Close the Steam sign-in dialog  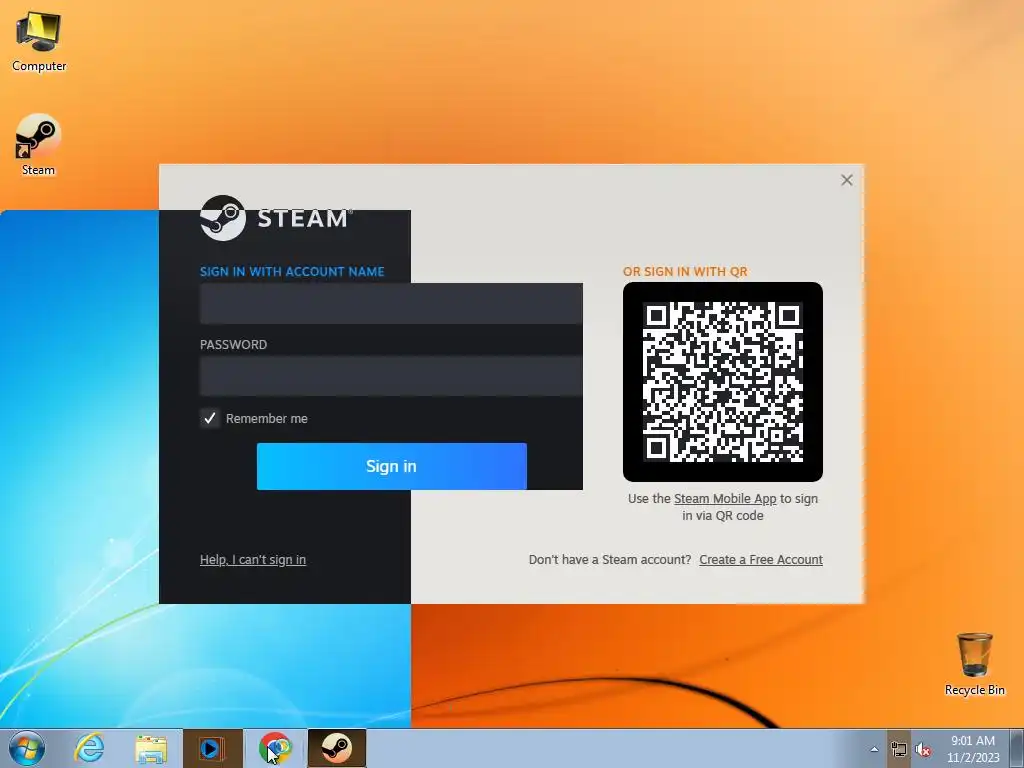click(x=847, y=180)
